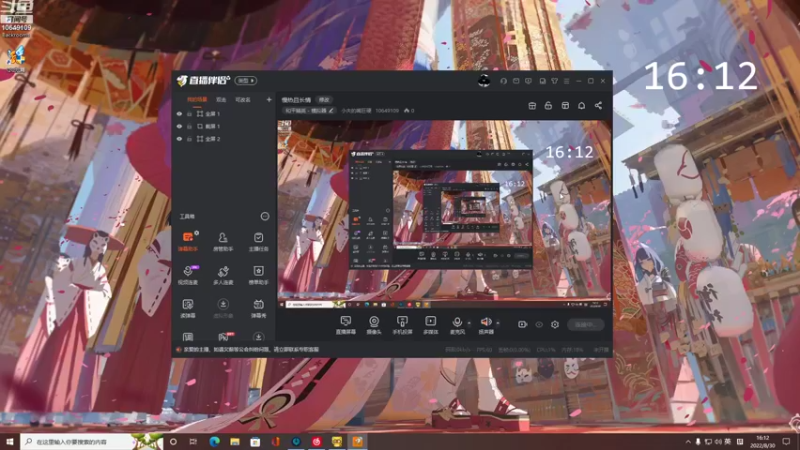This screenshot has width=800, height=450.
Task: Add a 多媒体 multimedia source
Action: click(431, 325)
